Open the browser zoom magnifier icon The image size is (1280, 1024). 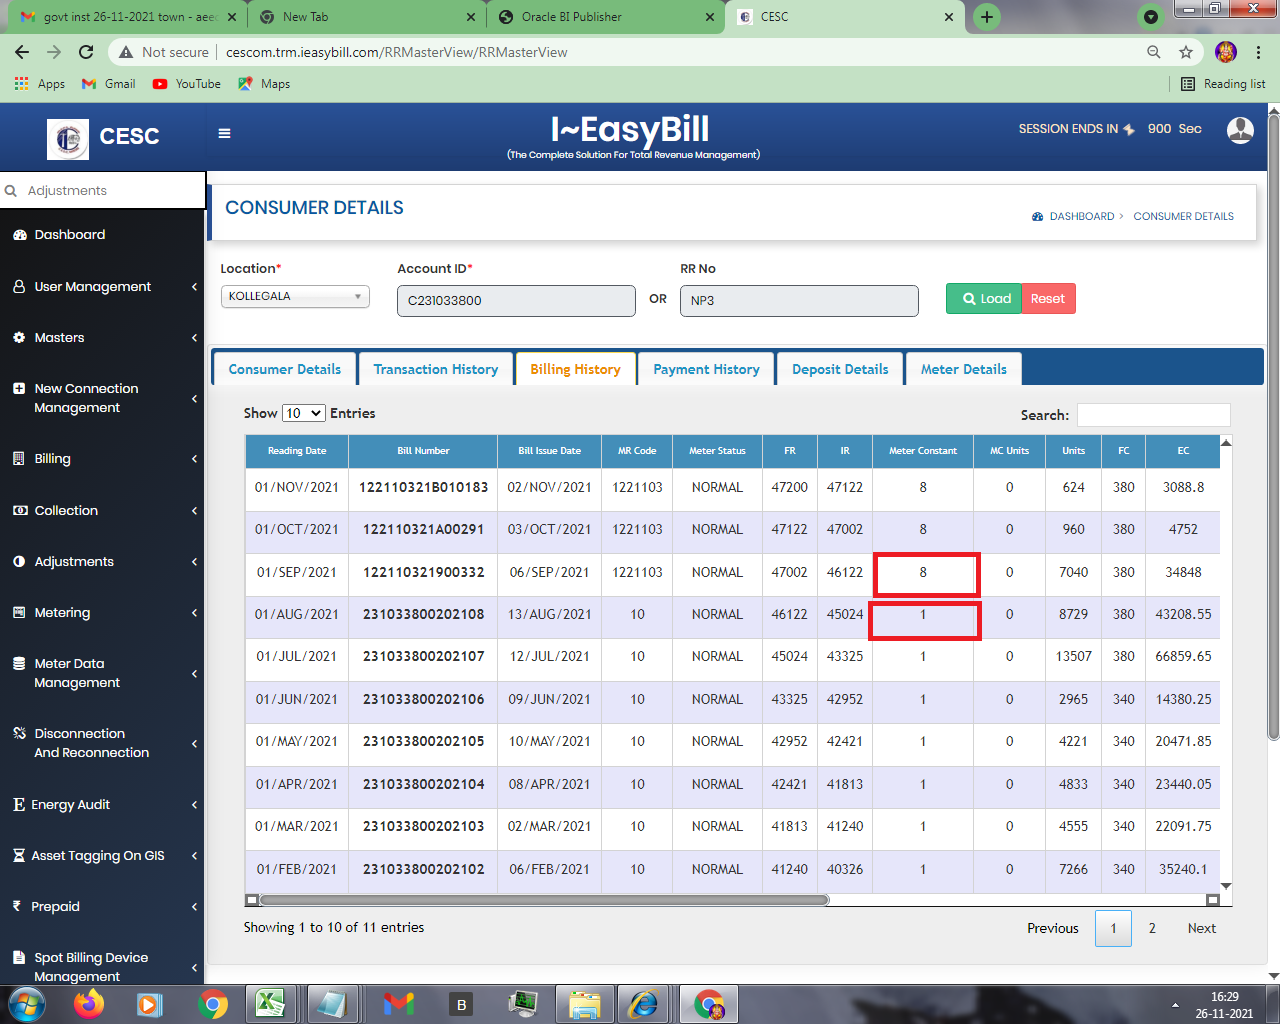tap(1154, 52)
